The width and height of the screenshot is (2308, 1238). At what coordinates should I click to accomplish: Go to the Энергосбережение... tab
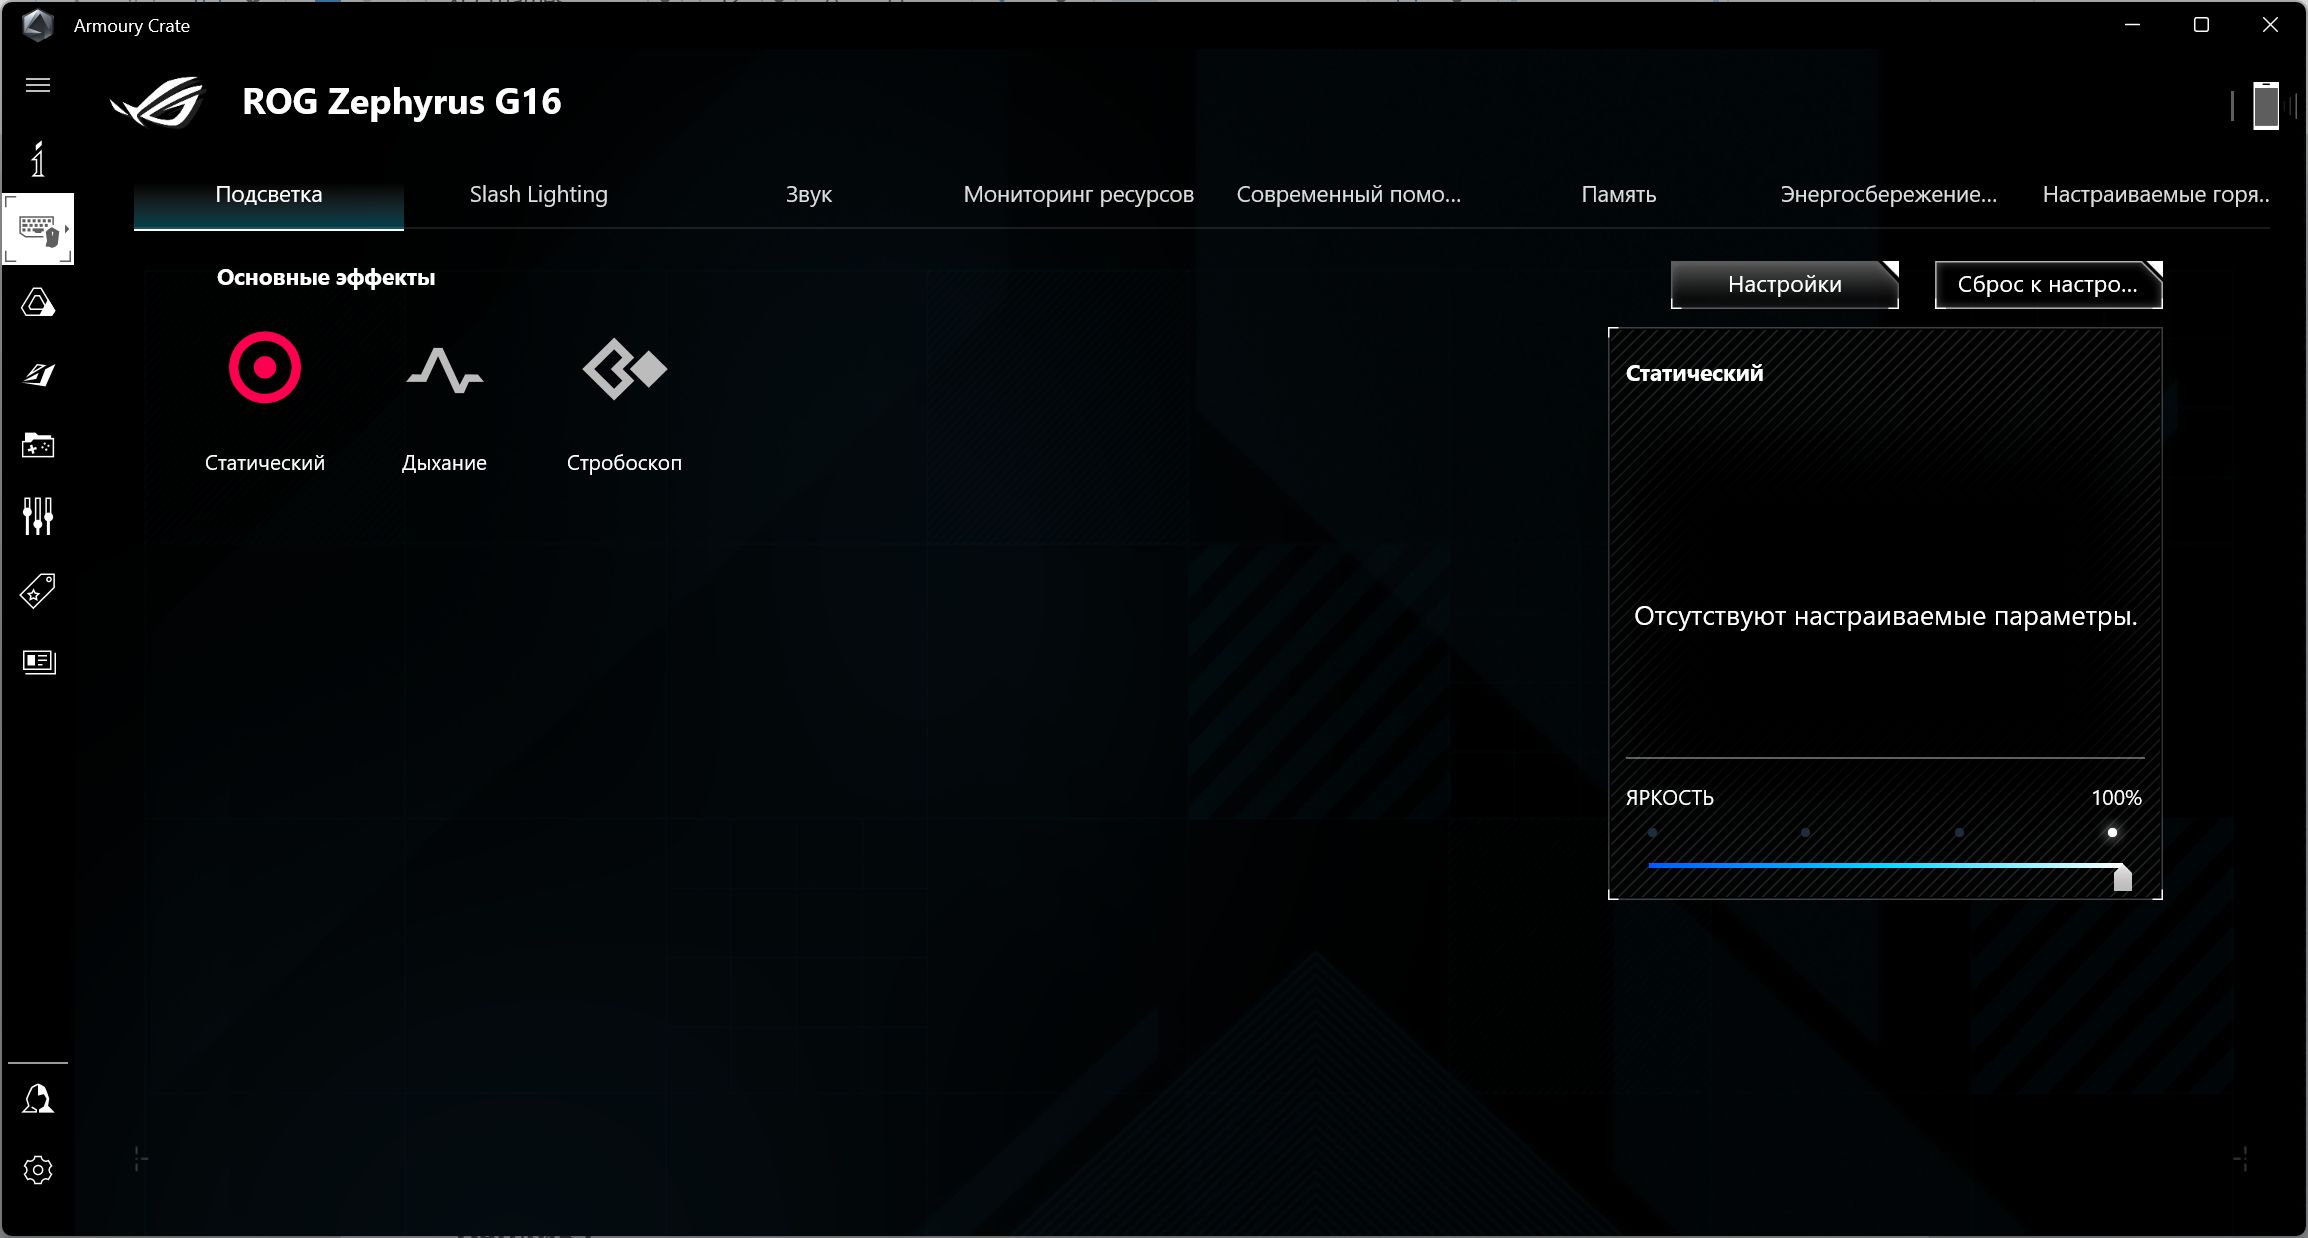[1889, 195]
